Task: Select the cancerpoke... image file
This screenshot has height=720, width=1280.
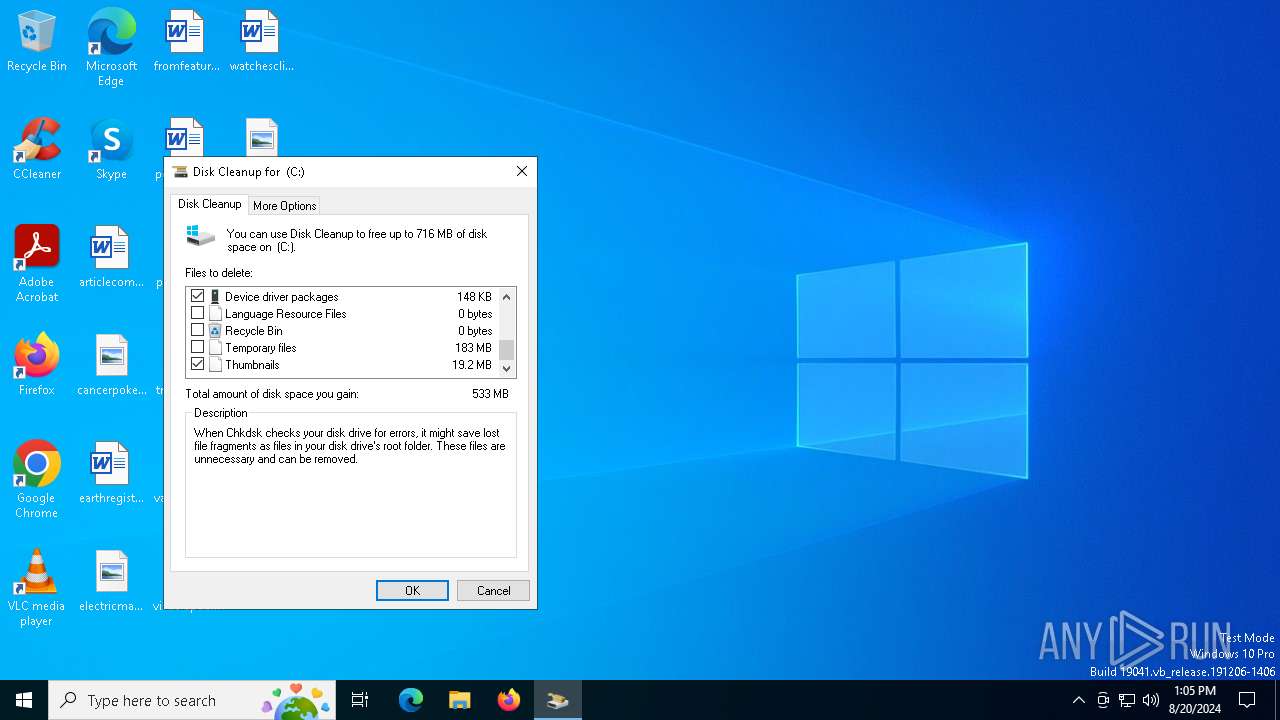Action: pyautogui.click(x=111, y=365)
